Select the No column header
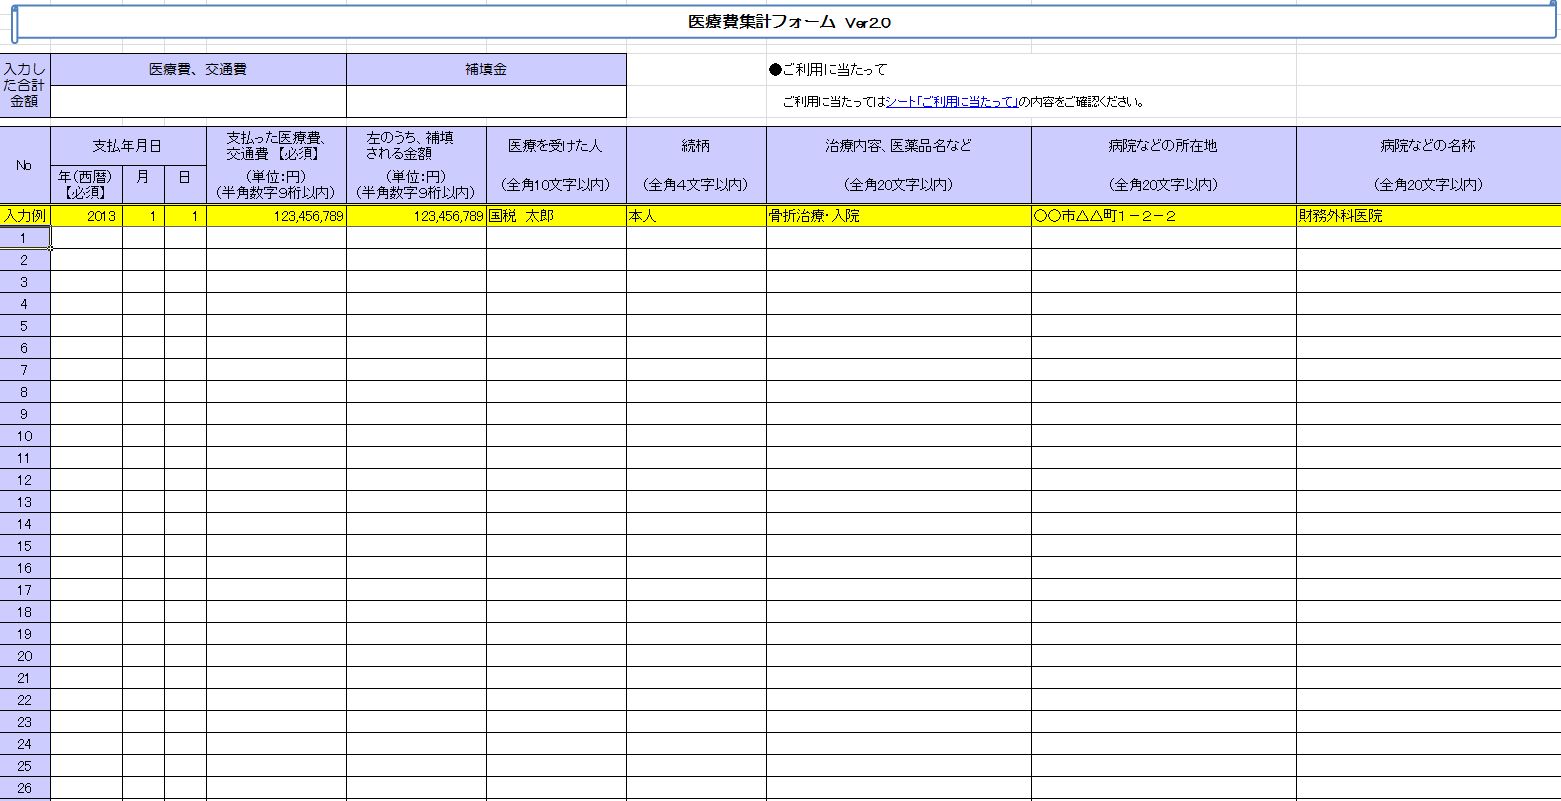Viewport: 1561px width, 801px height. click(x=25, y=165)
